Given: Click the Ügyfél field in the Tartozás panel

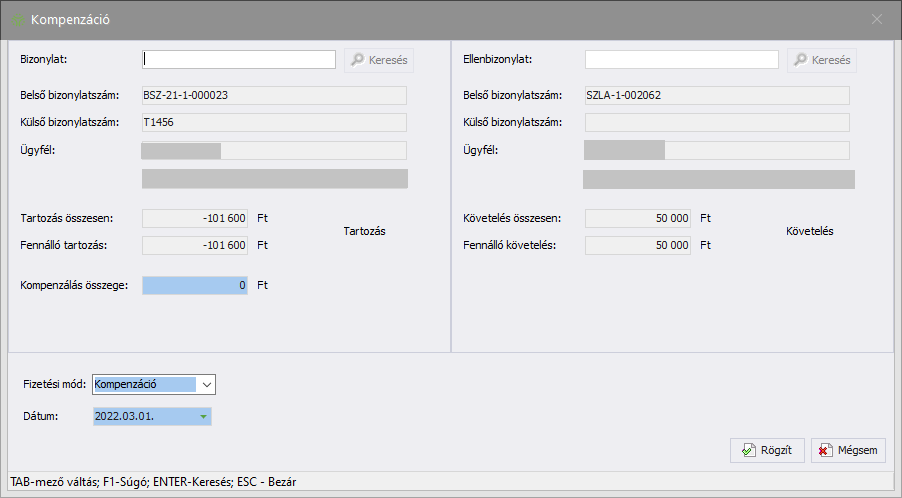Looking at the screenshot, I should click(273, 151).
